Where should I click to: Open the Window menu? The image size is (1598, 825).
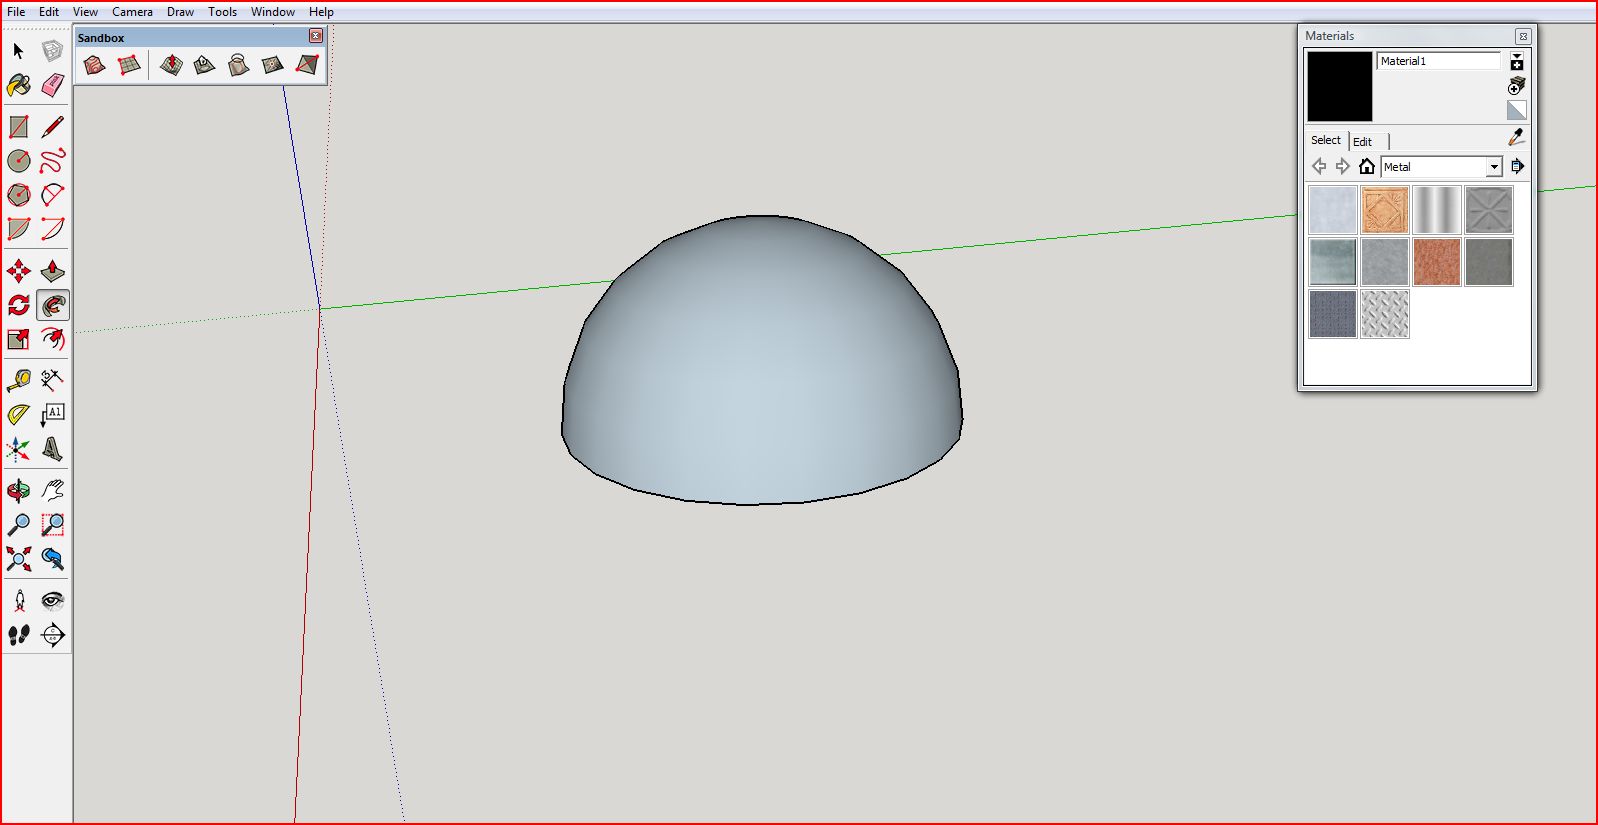(x=273, y=12)
